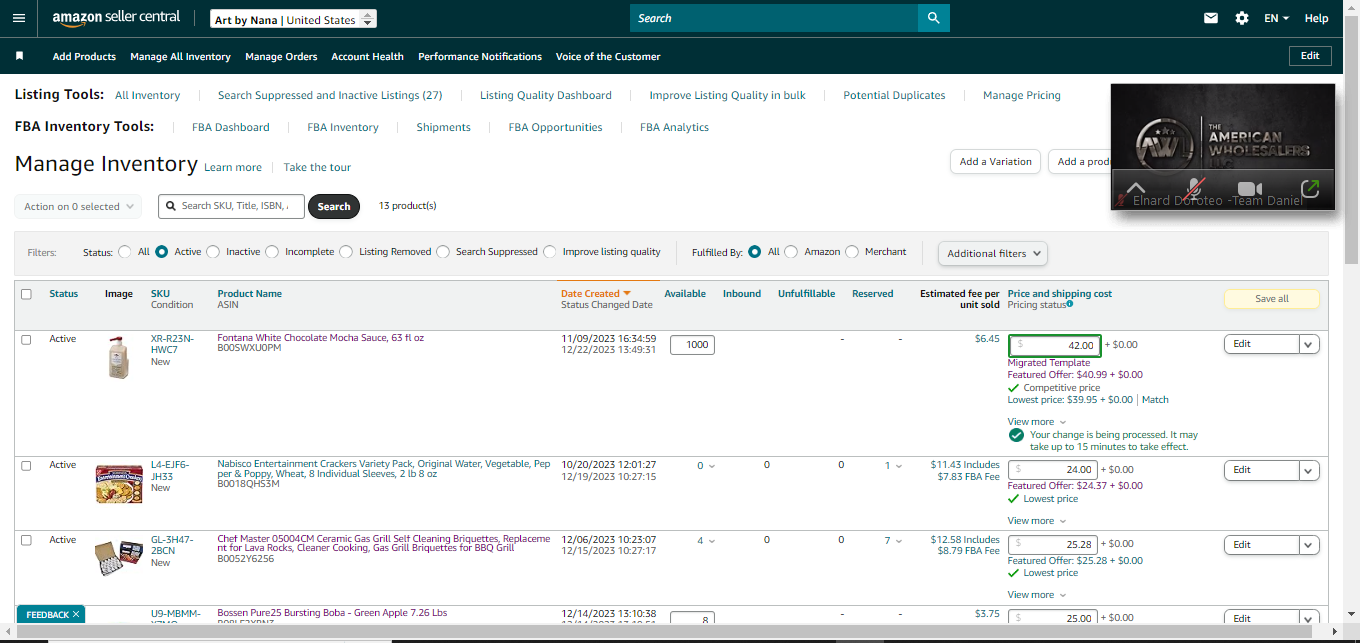
Task: Focus the Fontana available quantity field 1000
Action: (692, 345)
